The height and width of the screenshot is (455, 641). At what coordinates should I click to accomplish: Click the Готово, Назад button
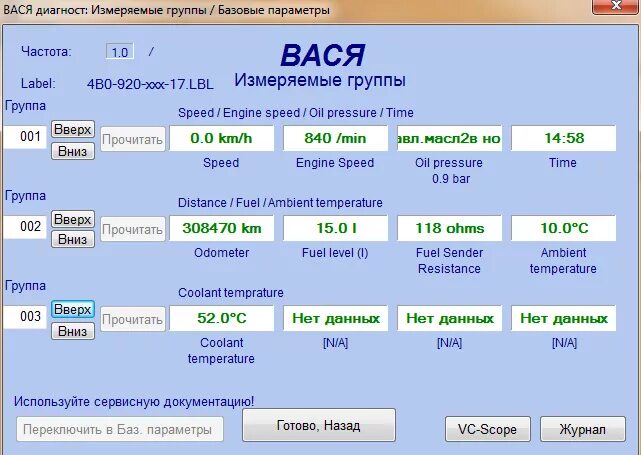[x=319, y=426]
